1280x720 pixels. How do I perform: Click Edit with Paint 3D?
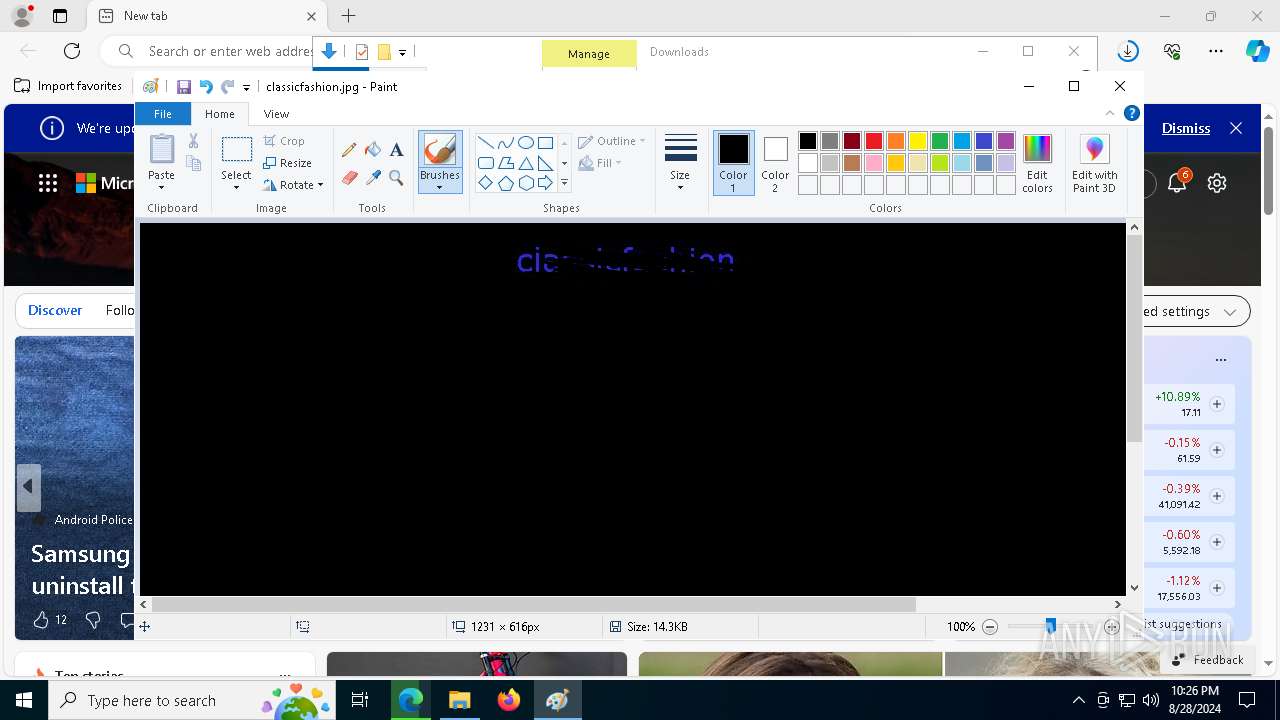coord(1094,163)
